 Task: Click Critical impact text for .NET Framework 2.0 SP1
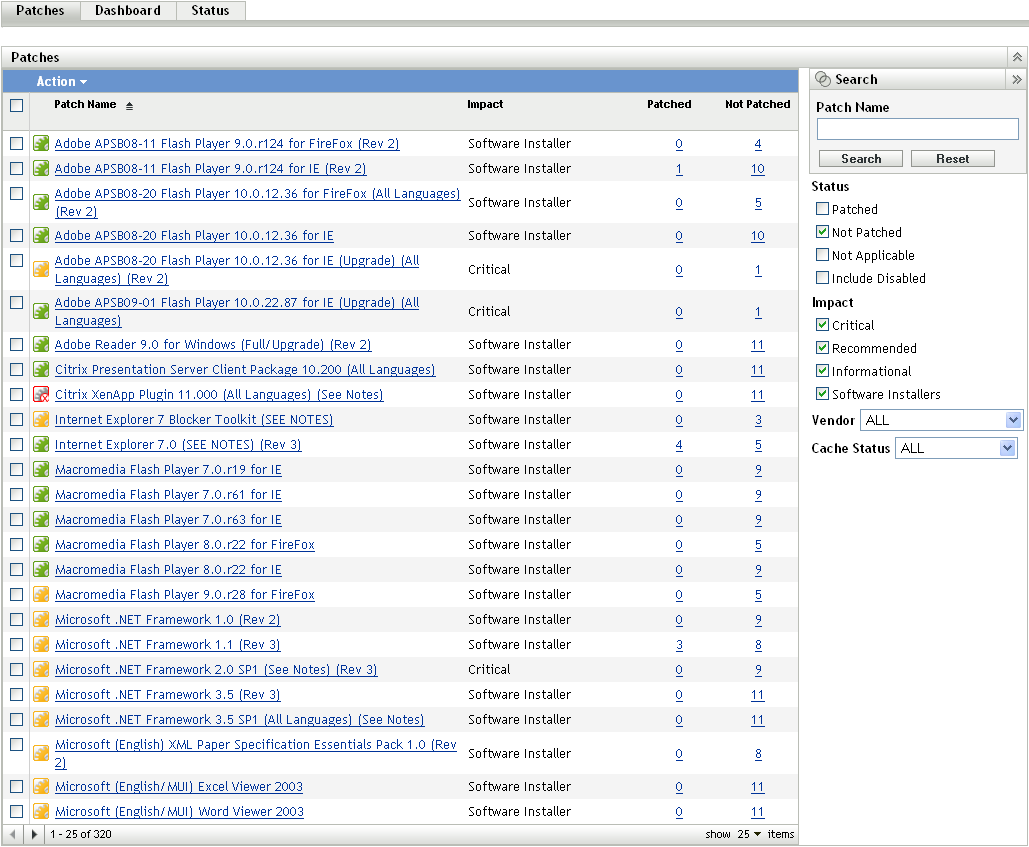[489, 669]
